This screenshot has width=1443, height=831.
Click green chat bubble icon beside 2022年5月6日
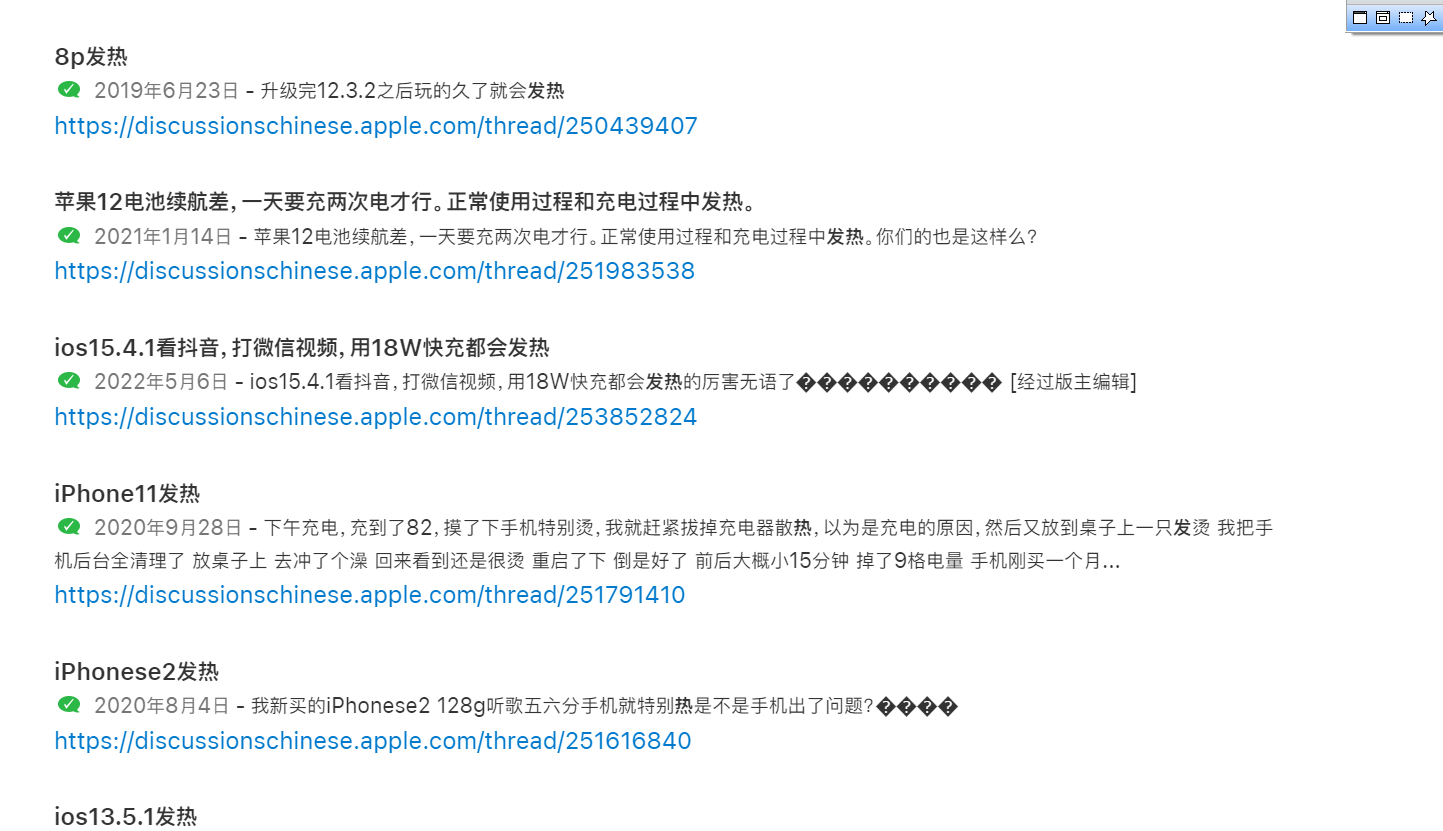(x=69, y=381)
